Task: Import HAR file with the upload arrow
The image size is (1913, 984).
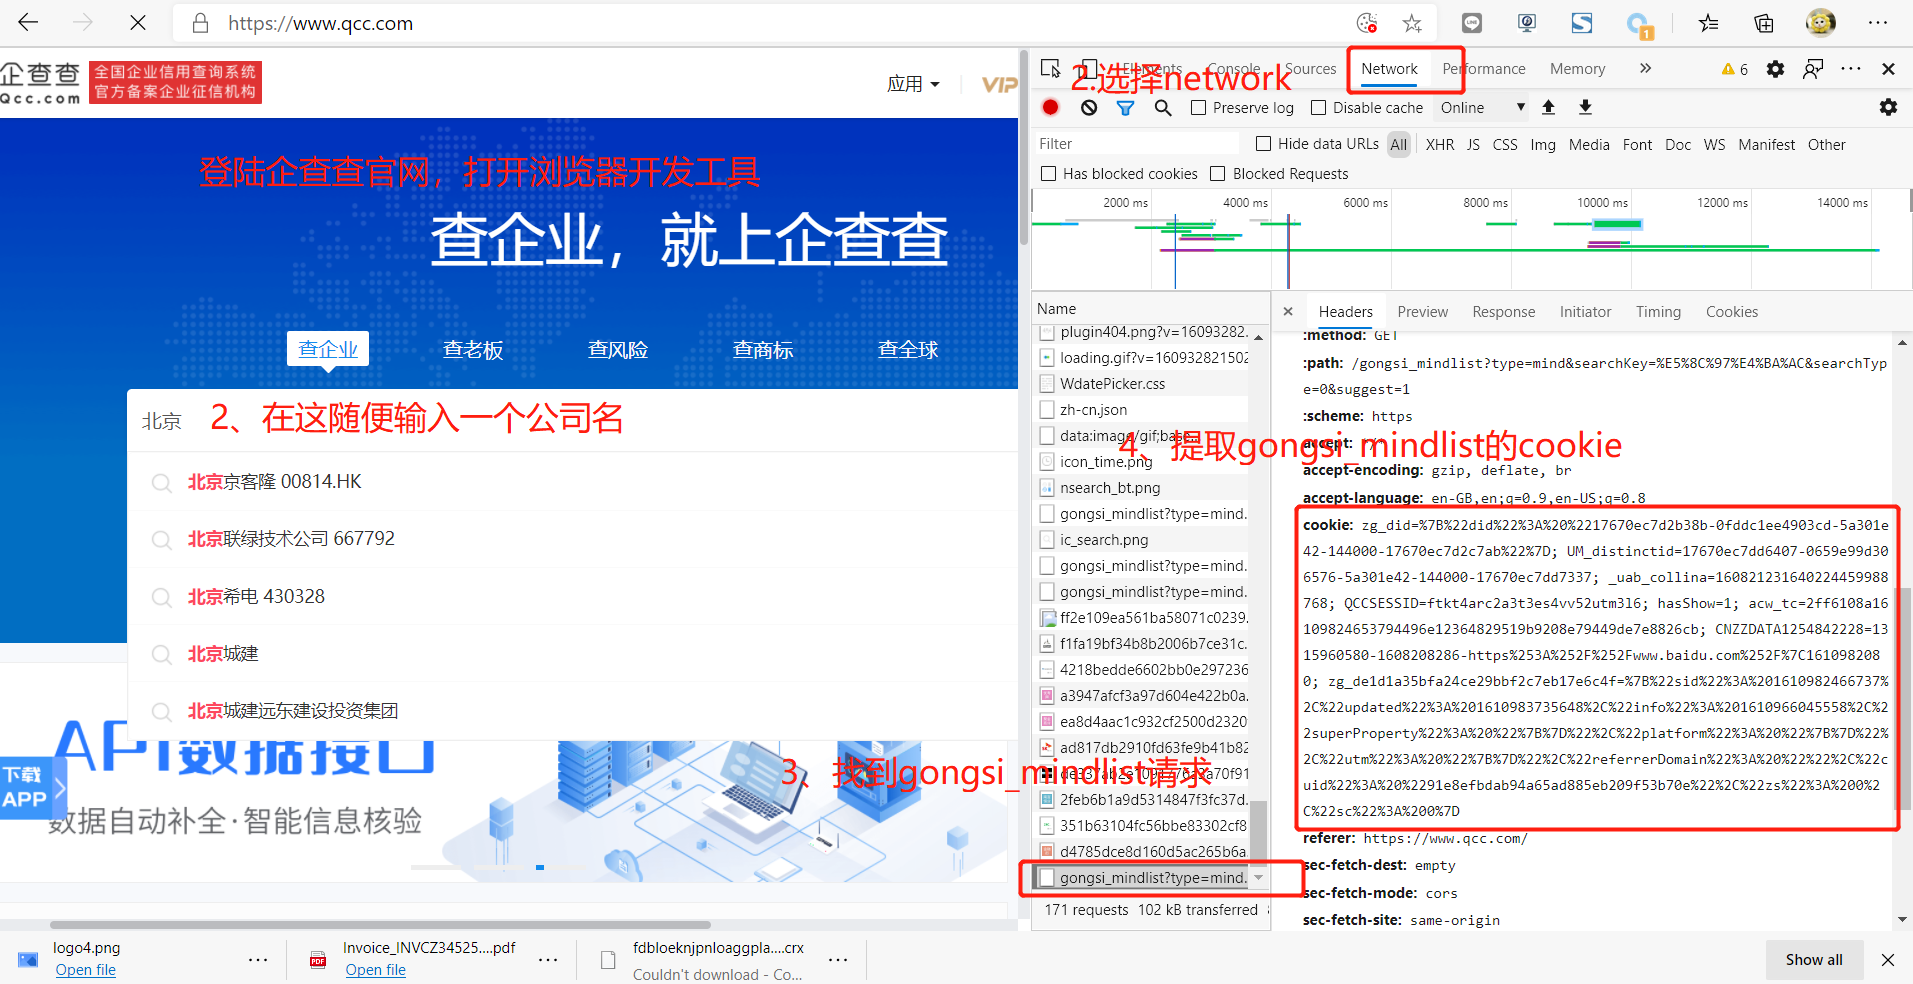Action: 1548,107
